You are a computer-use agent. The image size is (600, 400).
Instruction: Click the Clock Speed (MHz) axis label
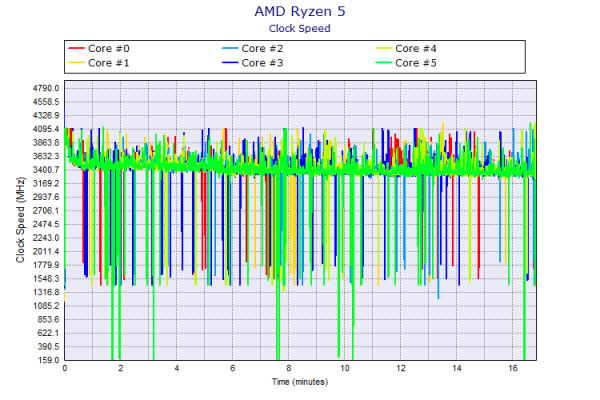click(20, 220)
